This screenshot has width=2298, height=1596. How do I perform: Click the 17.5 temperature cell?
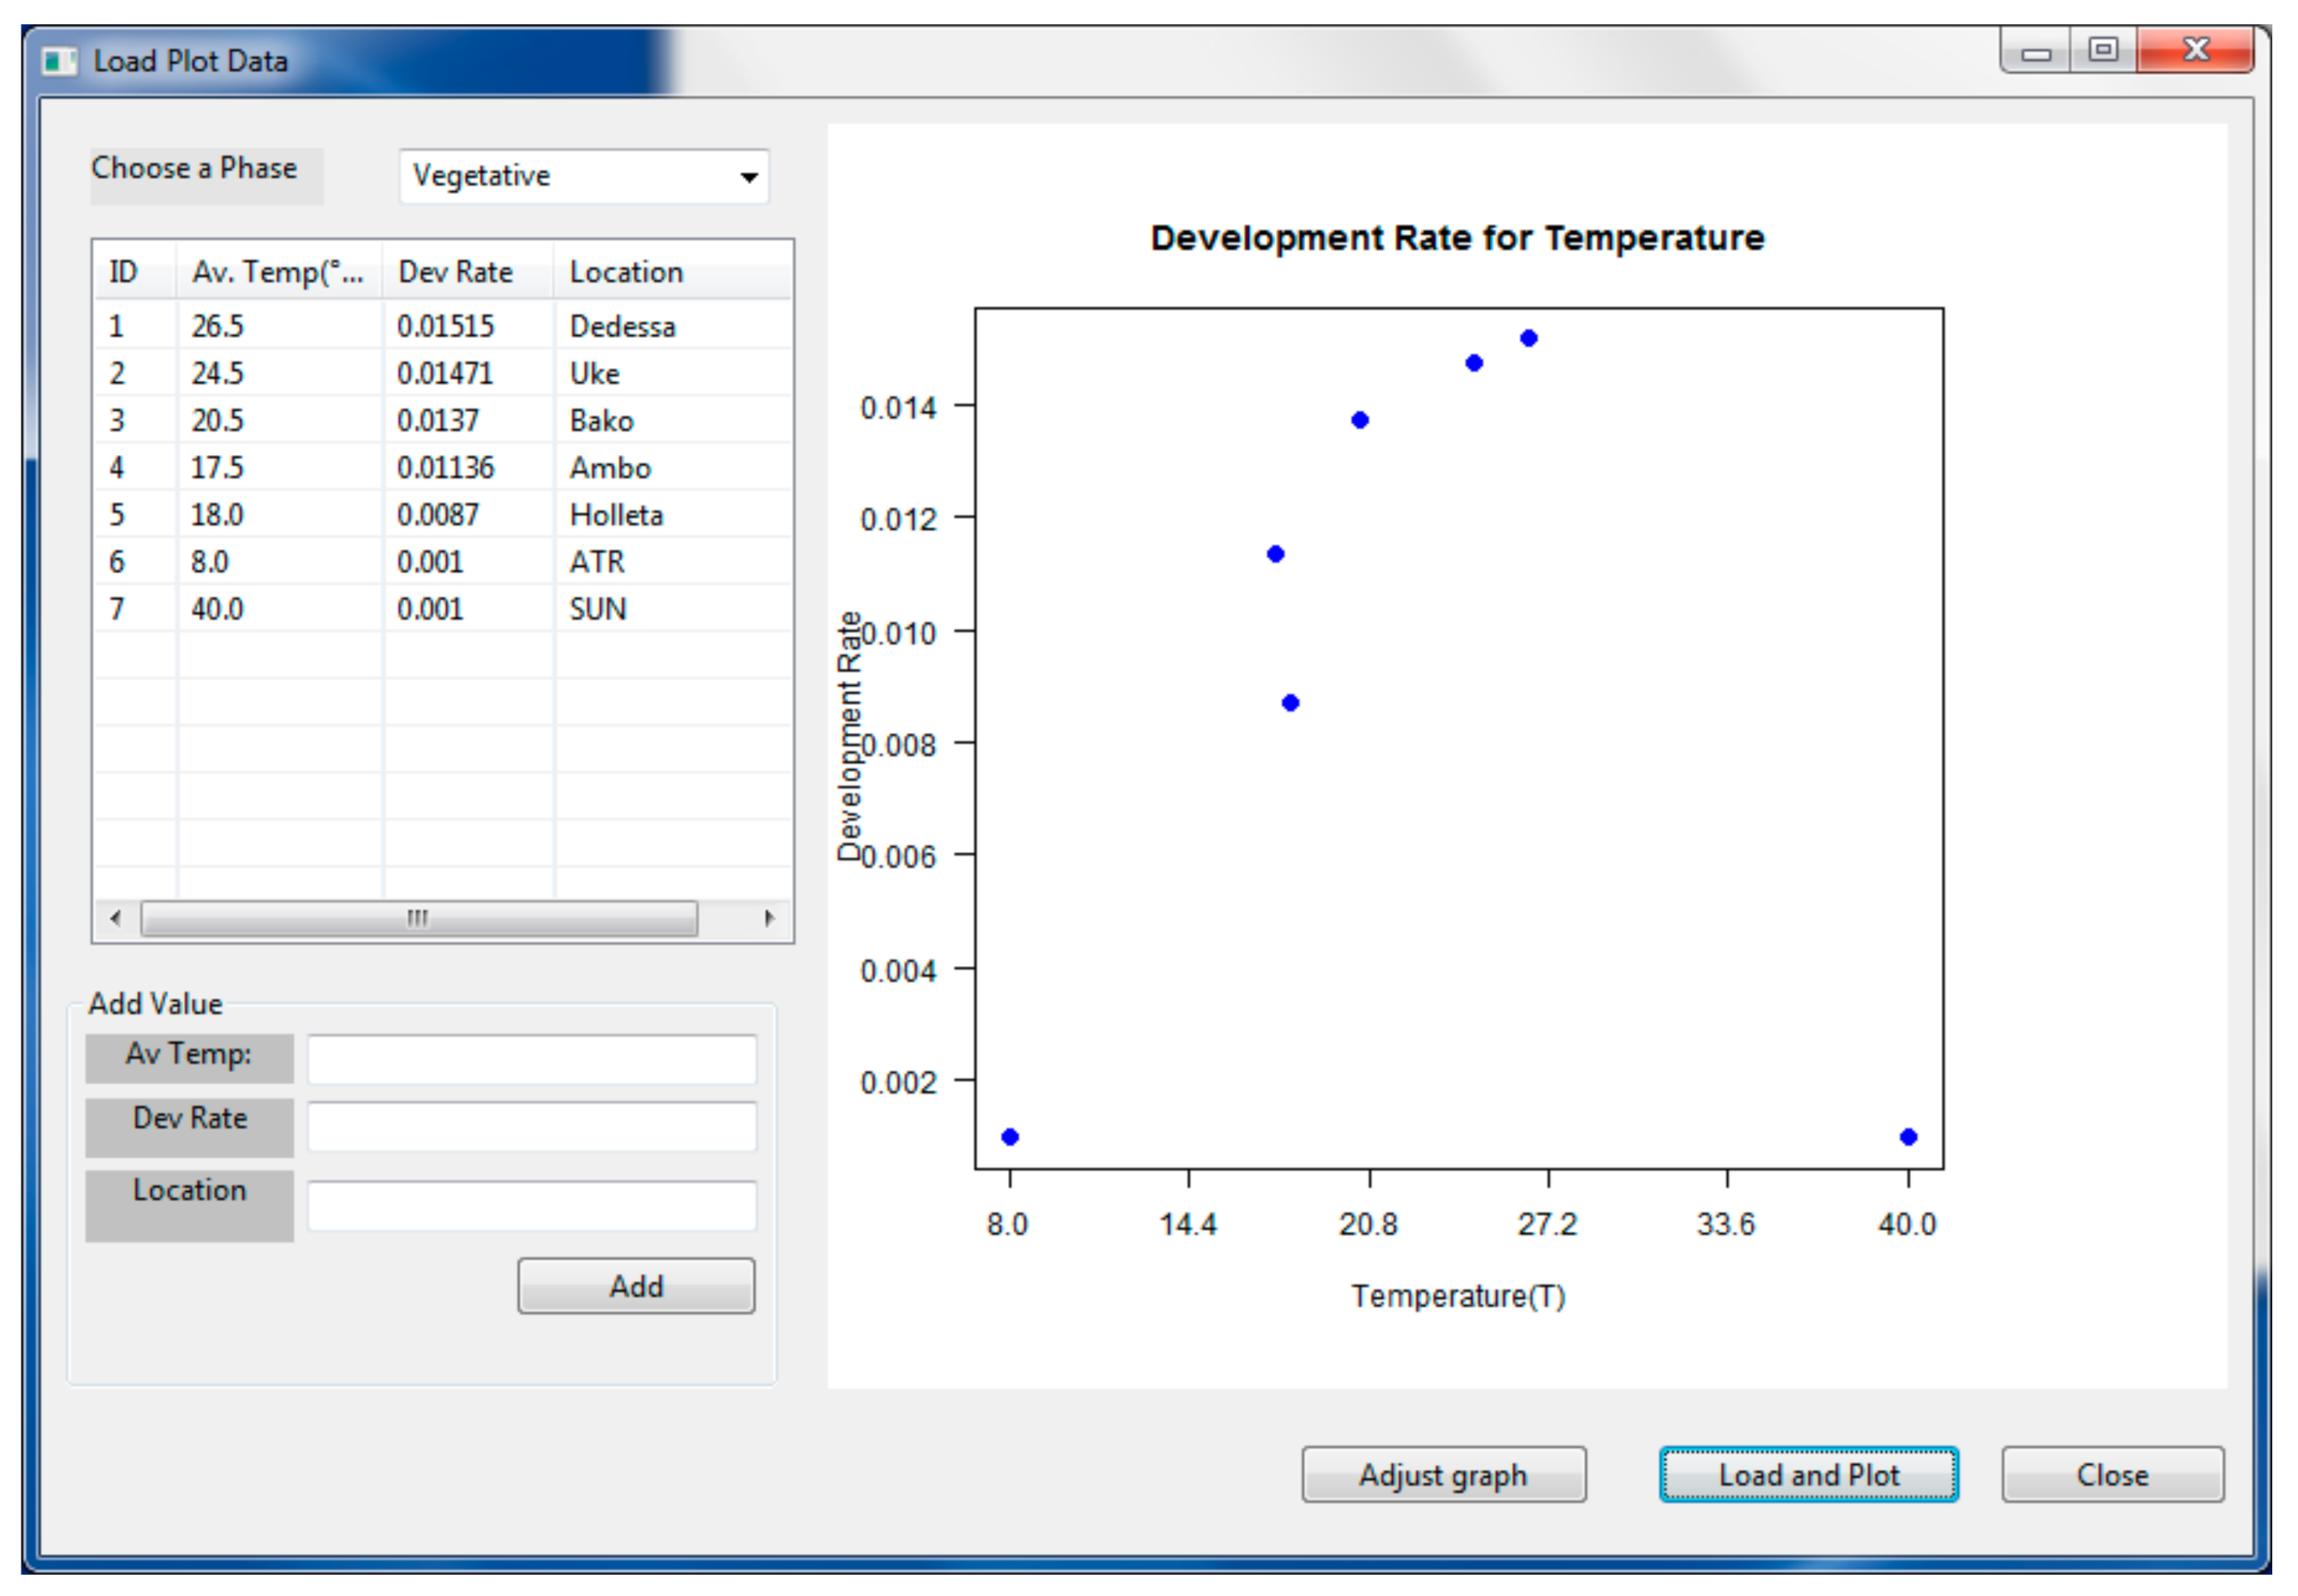click(x=217, y=467)
